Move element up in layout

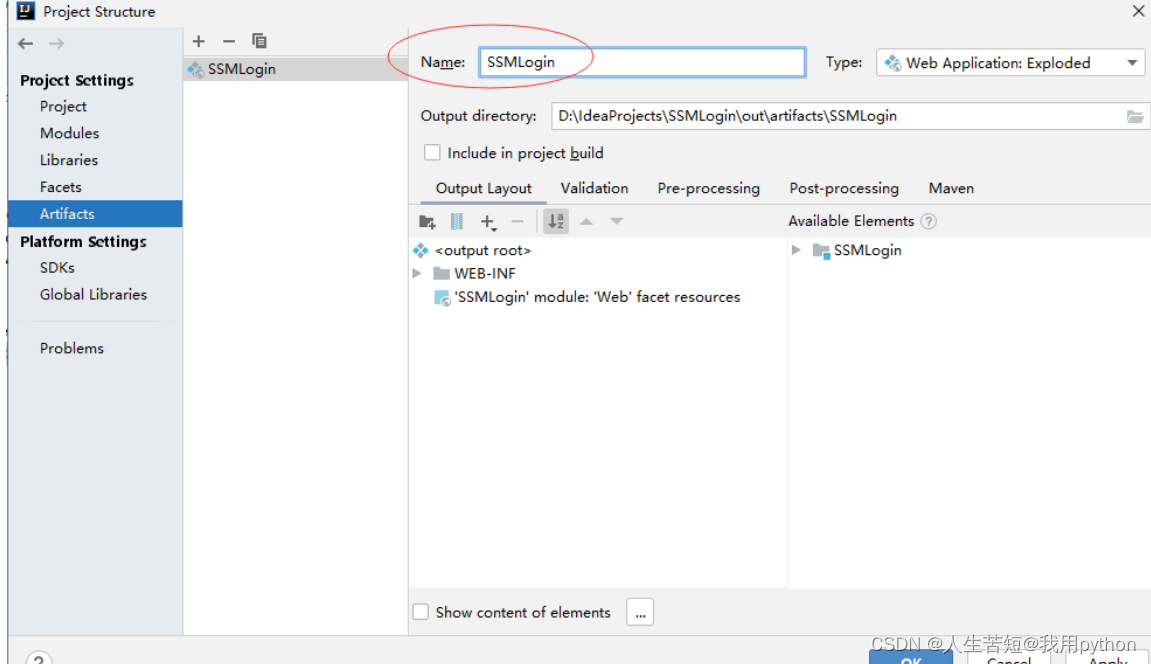tap(587, 222)
